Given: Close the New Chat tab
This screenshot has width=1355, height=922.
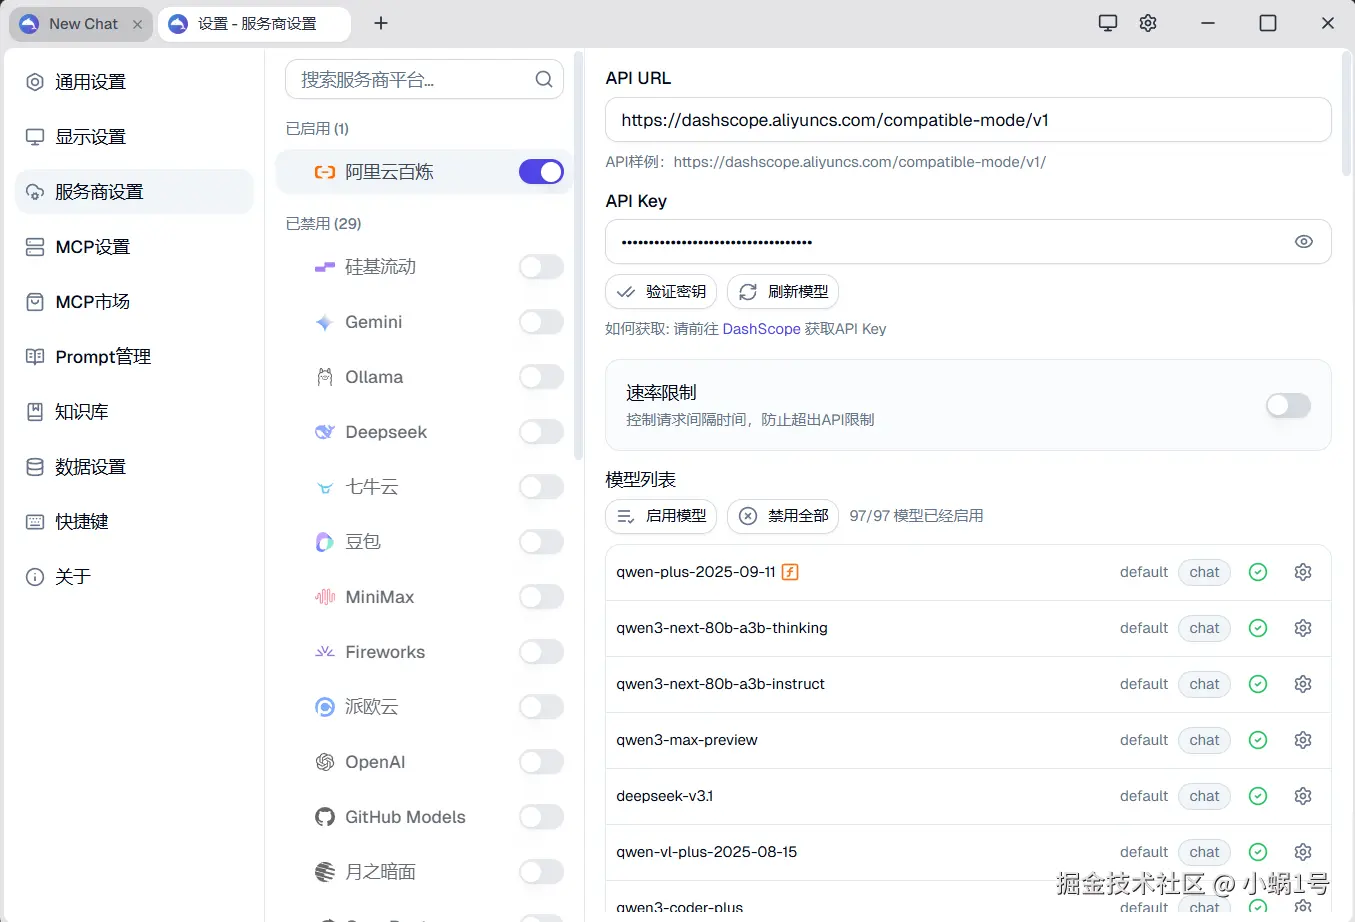Looking at the screenshot, I should point(137,24).
